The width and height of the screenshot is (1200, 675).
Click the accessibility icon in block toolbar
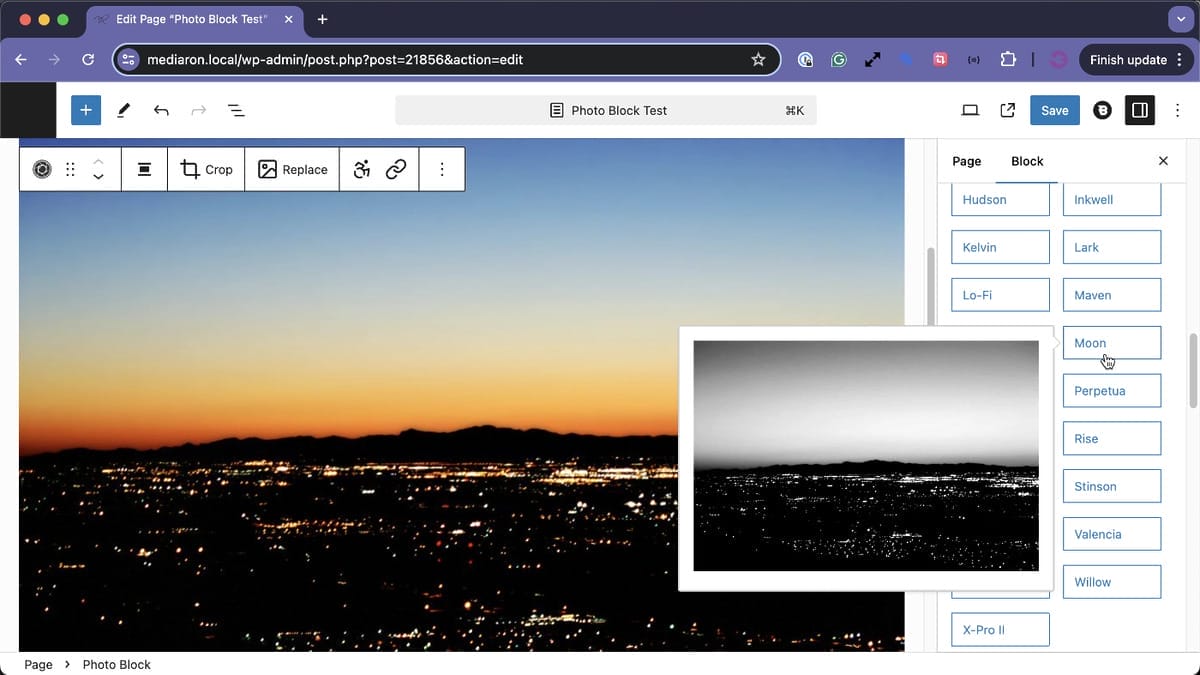coord(362,170)
